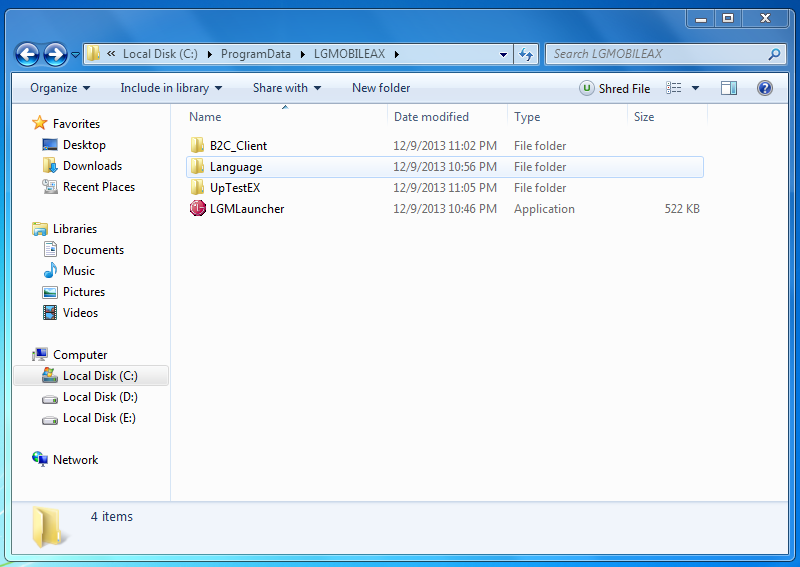Select the UpTestEX folder row

(x=235, y=188)
